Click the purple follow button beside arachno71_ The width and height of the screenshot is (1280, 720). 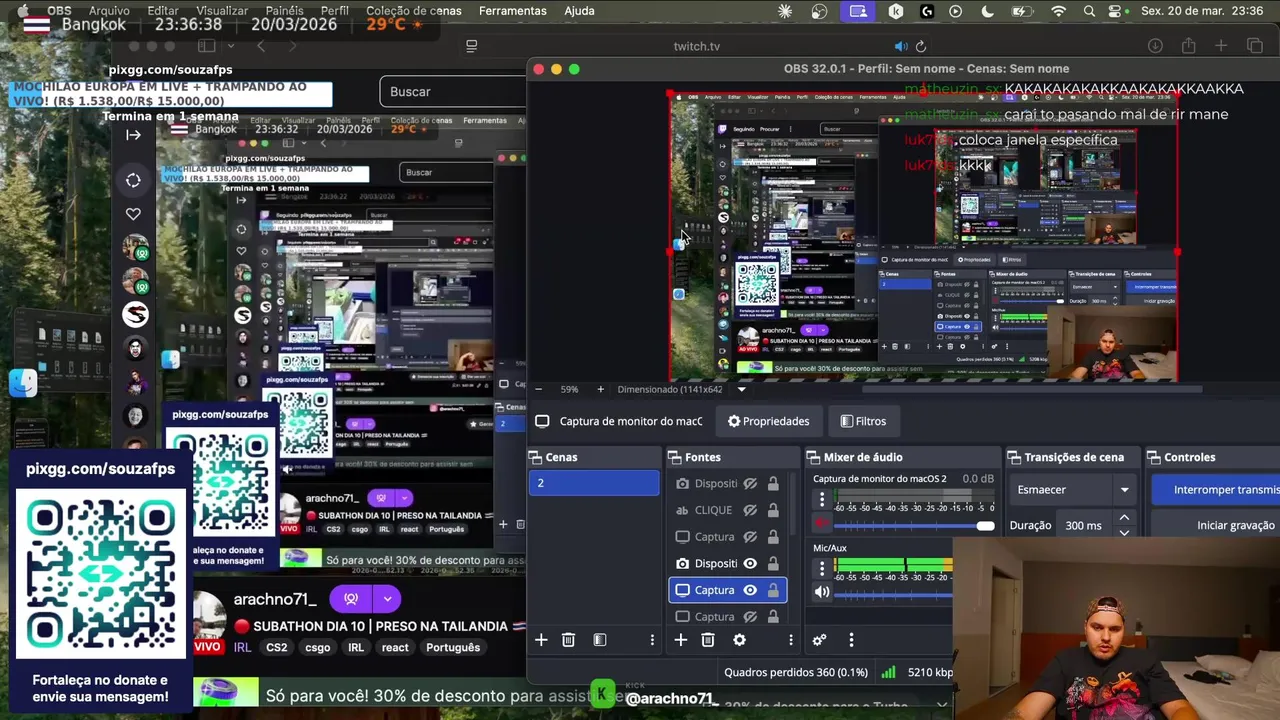coord(351,599)
